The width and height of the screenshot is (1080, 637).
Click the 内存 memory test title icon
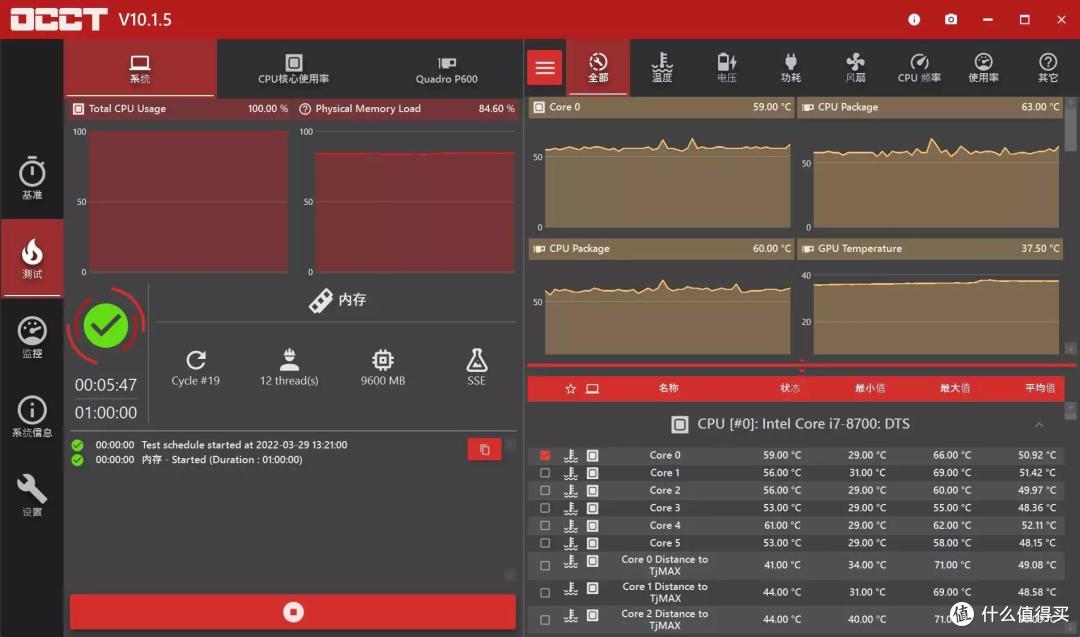coord(321,300)
